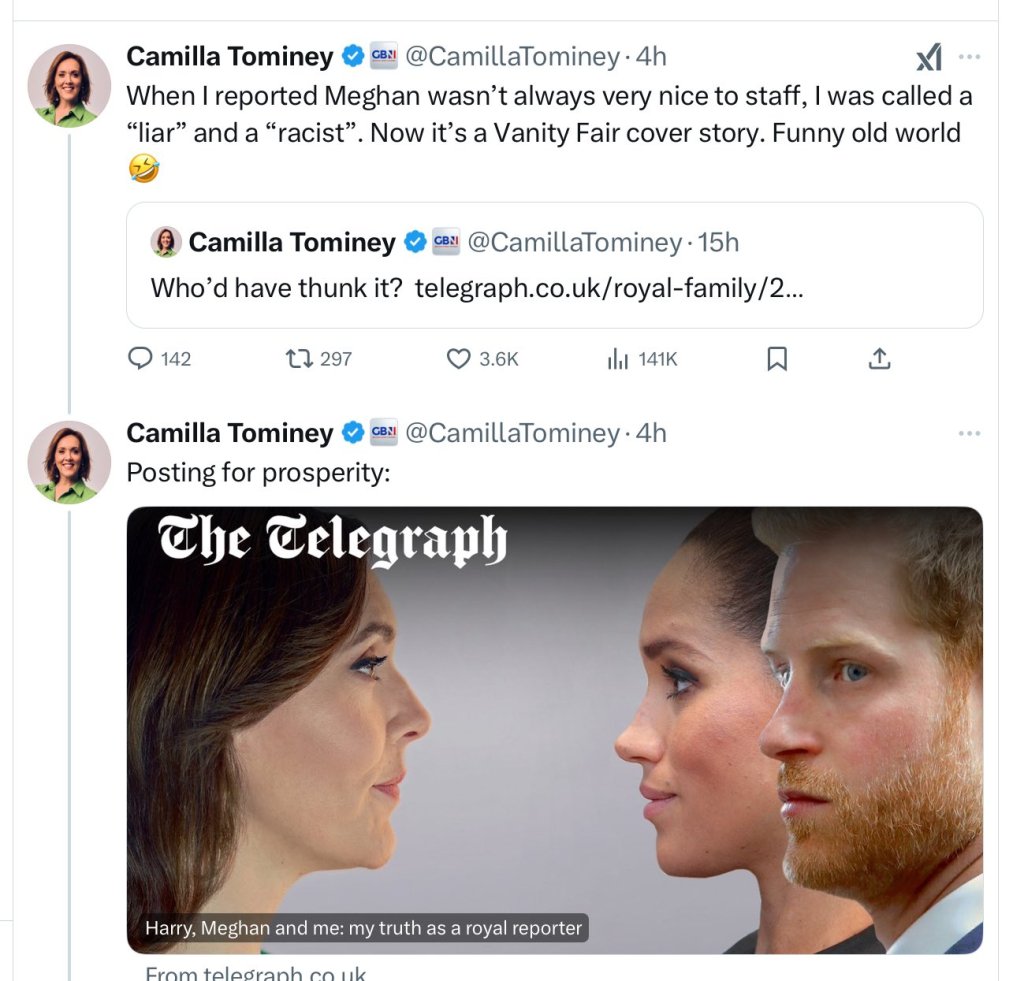The height and width of the screenshot is (981, 1024).
Task: Like the tweet about Vanity Fair
Action: (x=458, y=358)
